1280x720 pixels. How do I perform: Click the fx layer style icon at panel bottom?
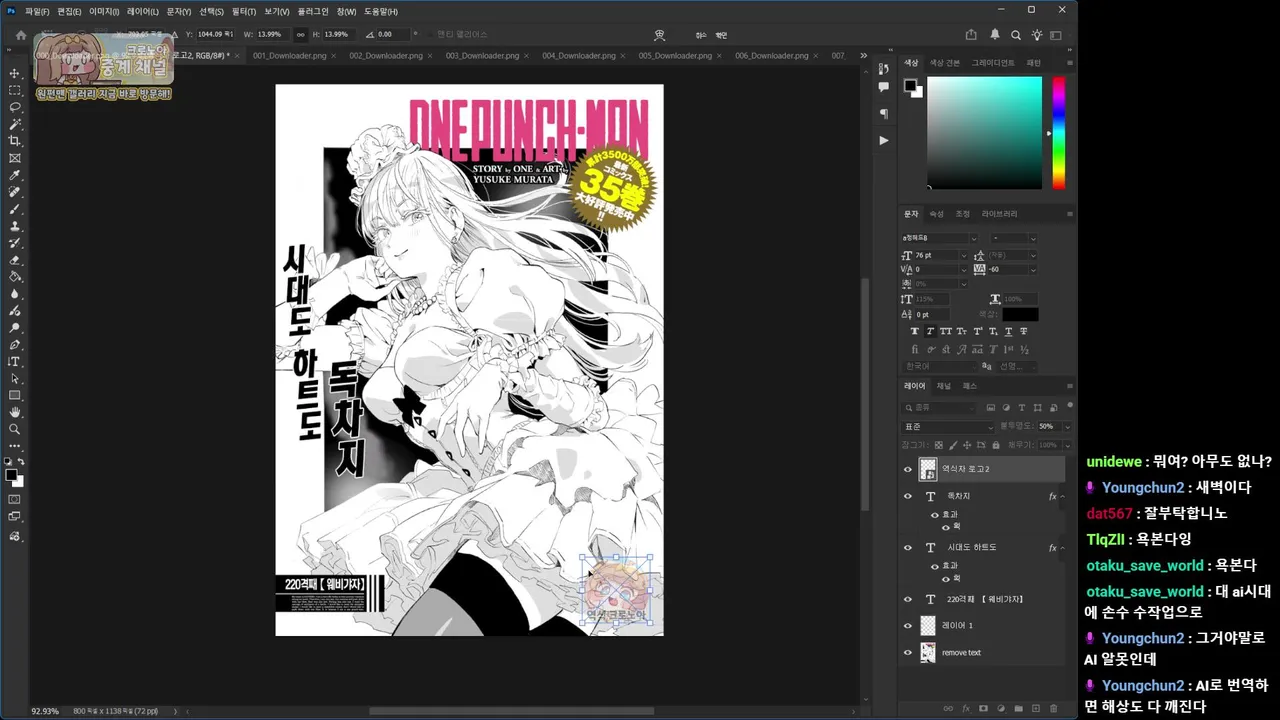[x=966, y=708]
